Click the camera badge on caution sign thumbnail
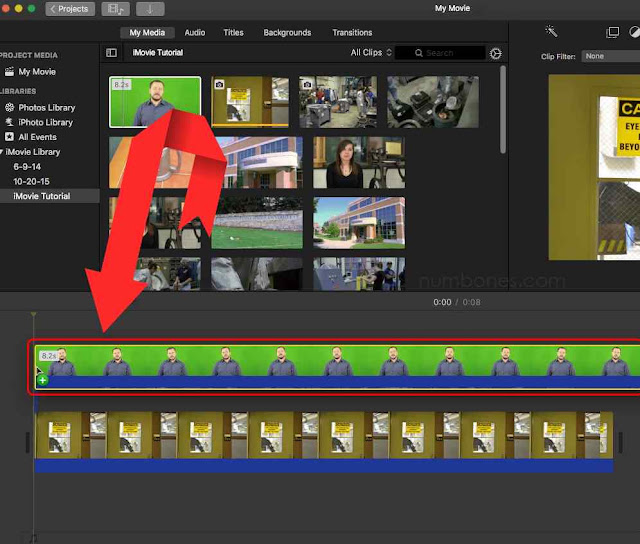The width and height of the screenshot is (640, 544). 219,84
